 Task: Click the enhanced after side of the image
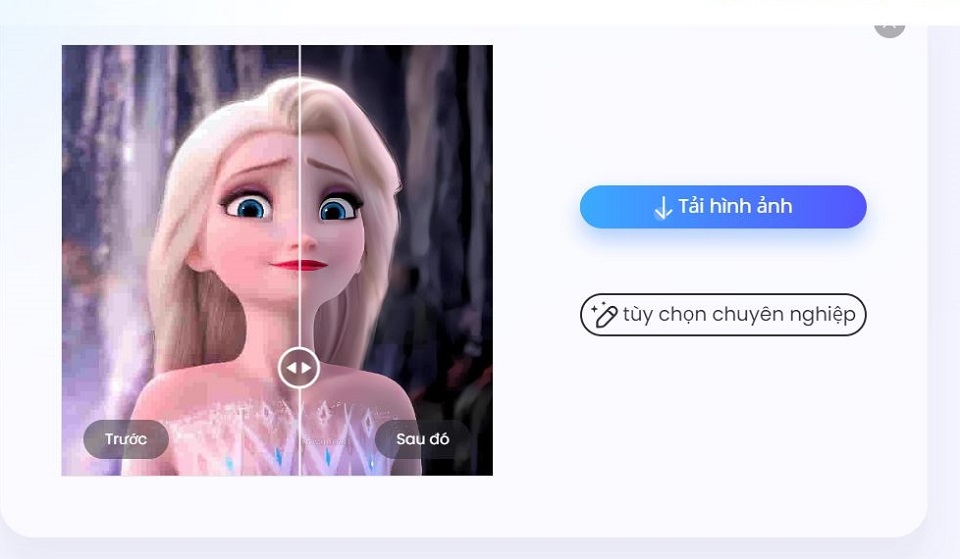397,260
